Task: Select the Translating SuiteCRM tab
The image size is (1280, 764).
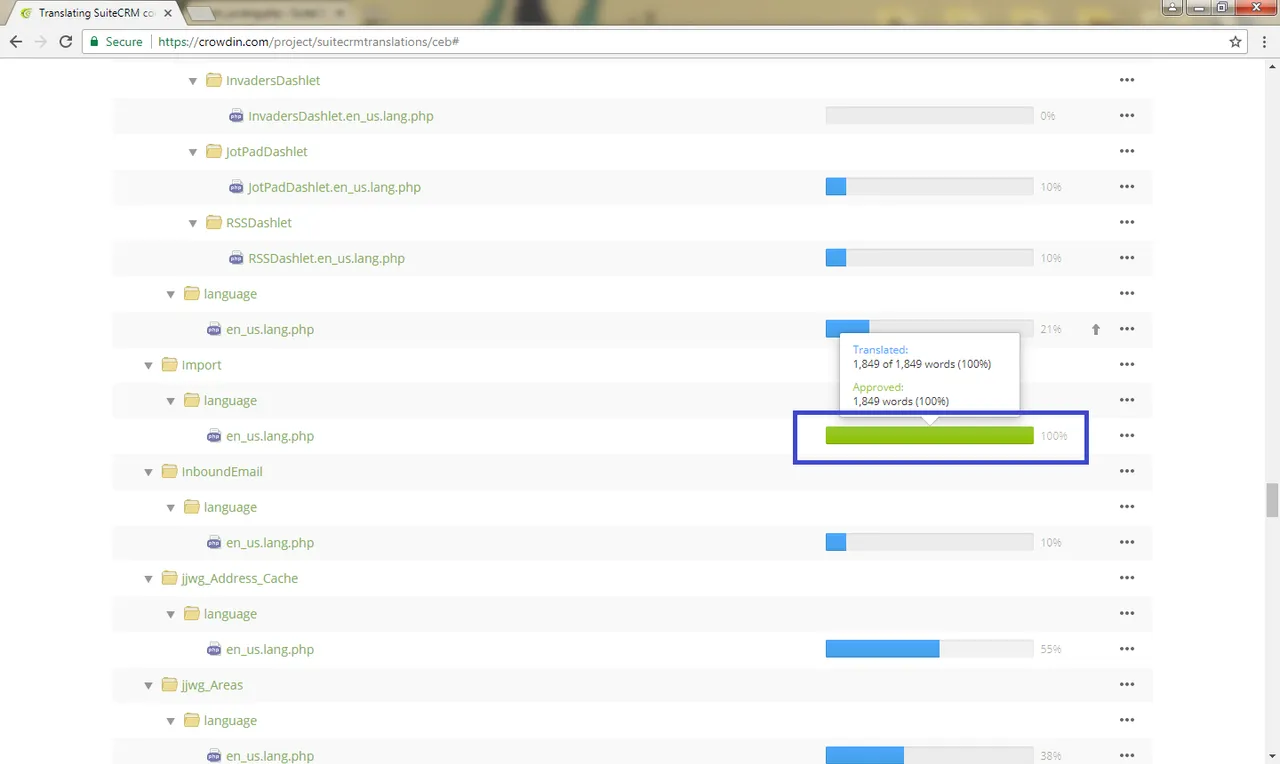Action: tap(94, 13)
